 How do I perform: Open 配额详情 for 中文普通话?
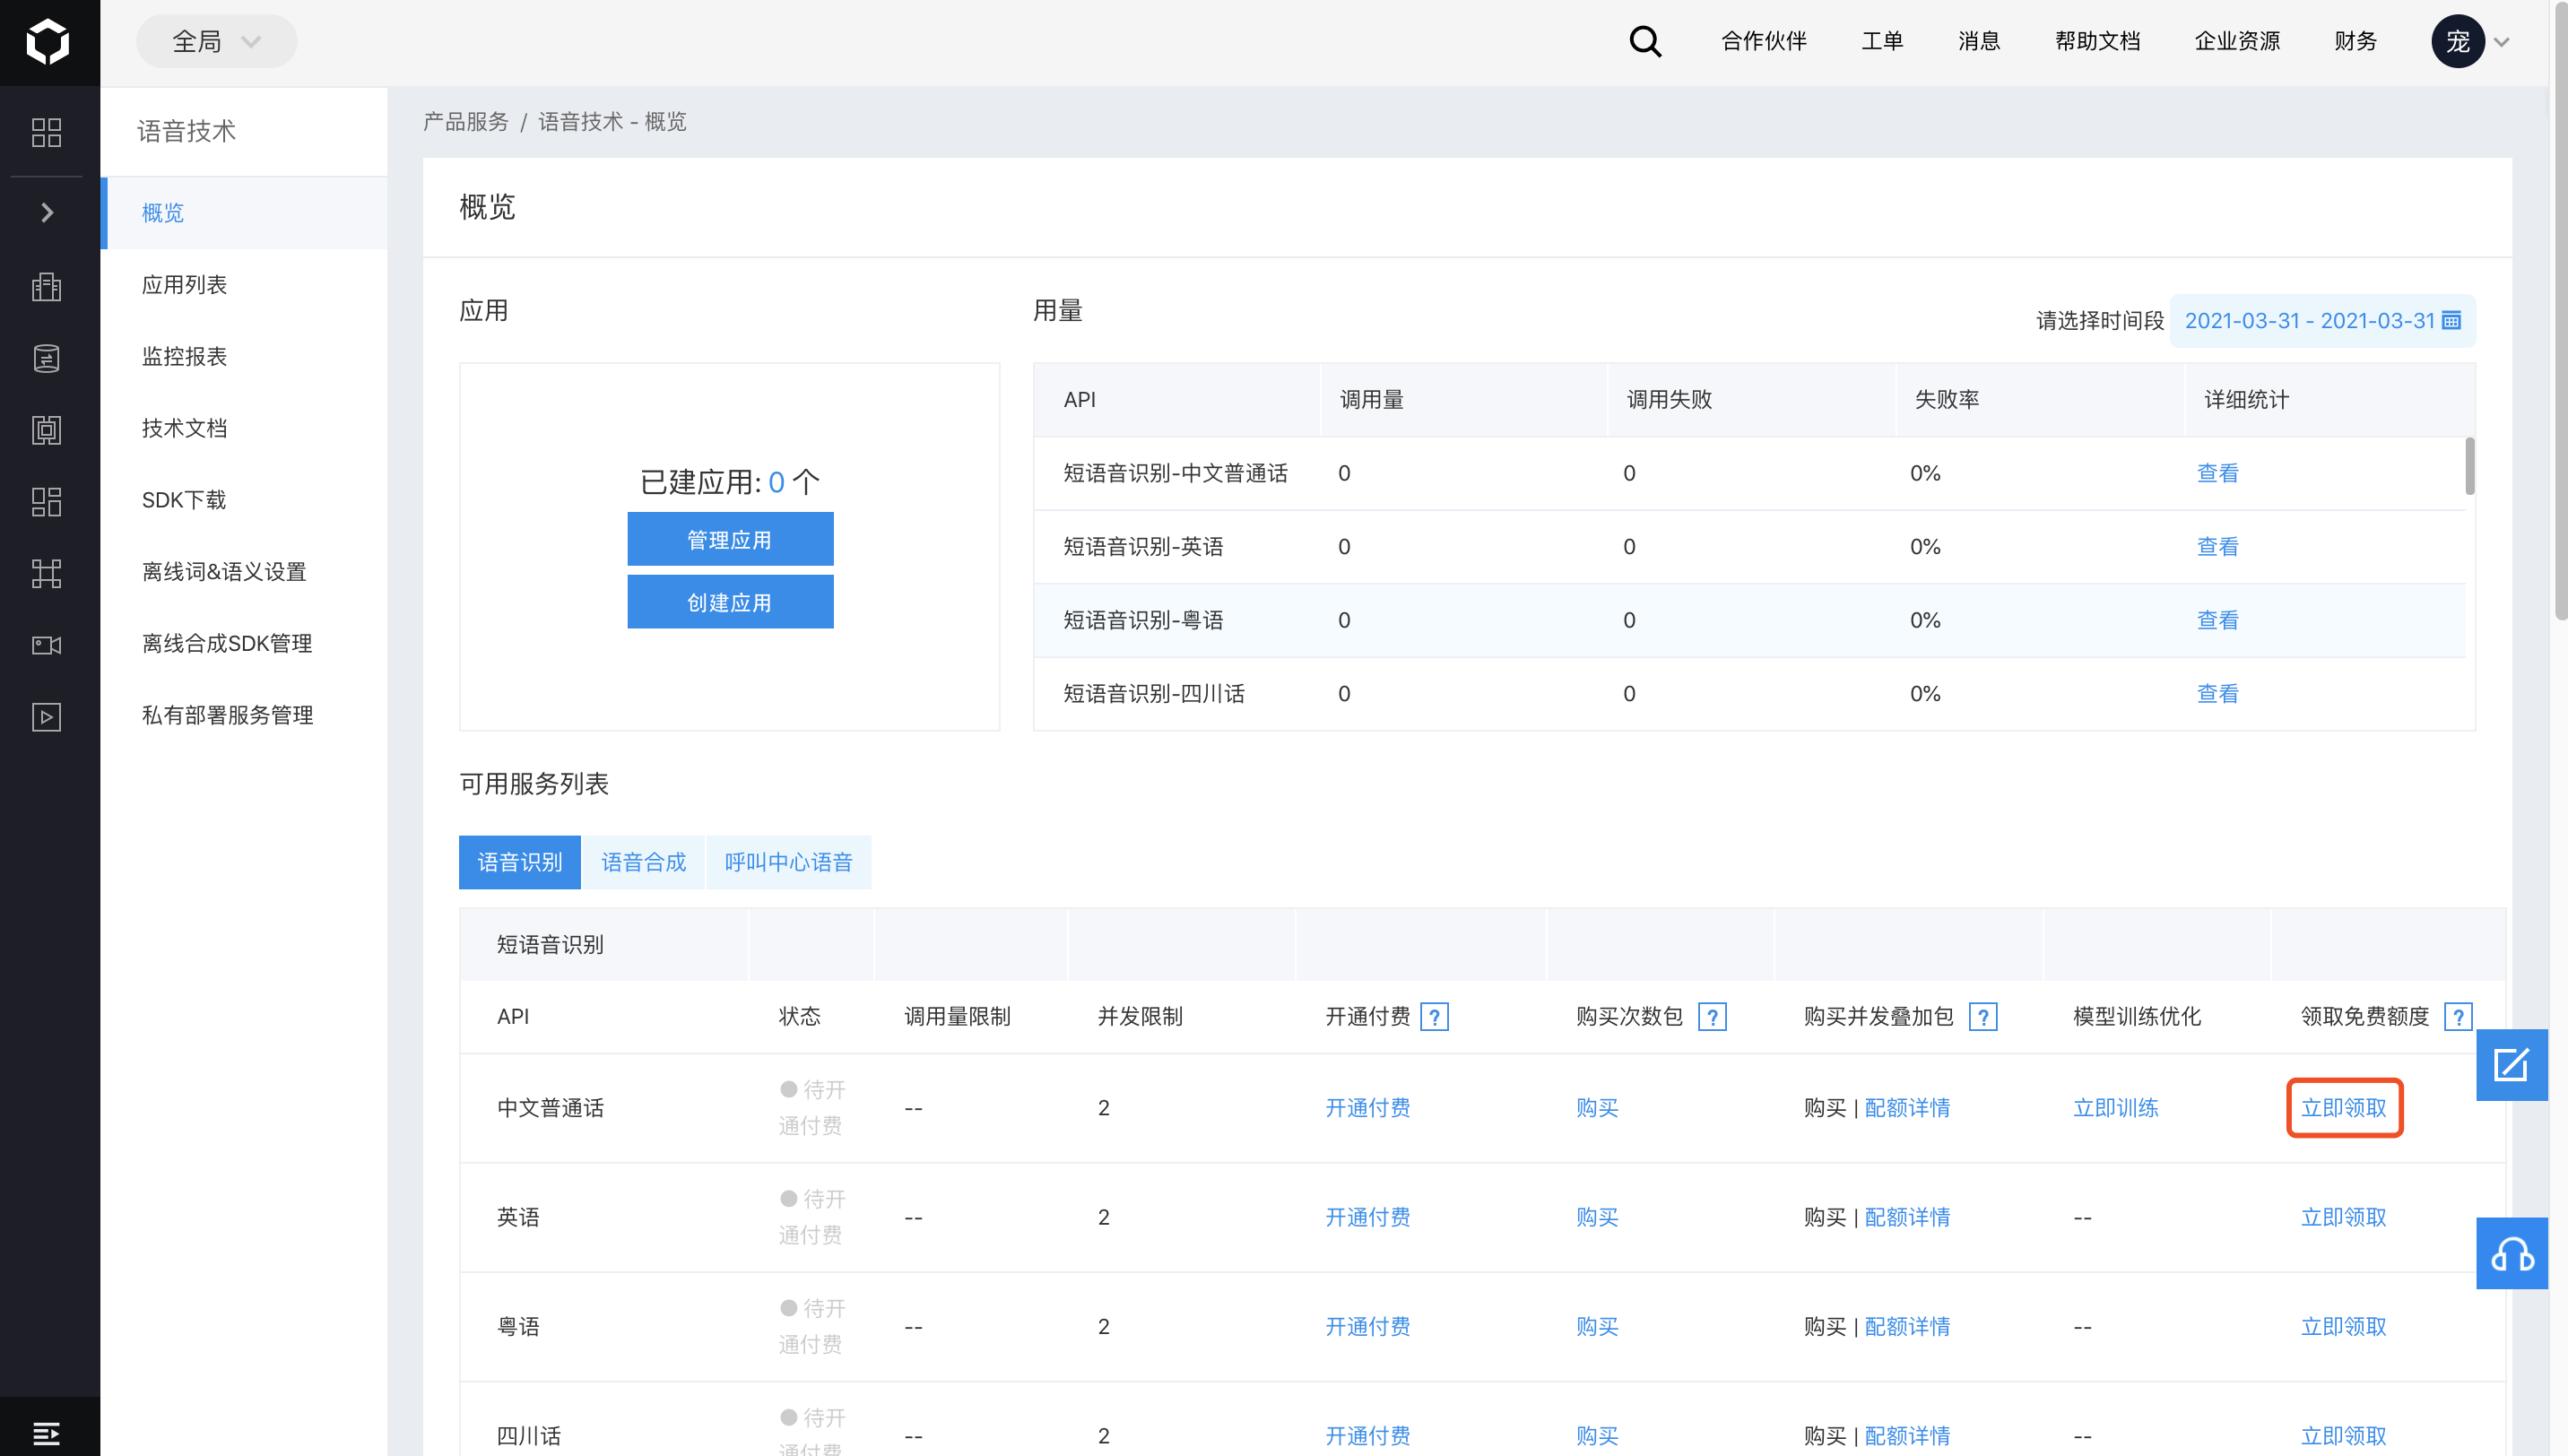[1907, 1108]
